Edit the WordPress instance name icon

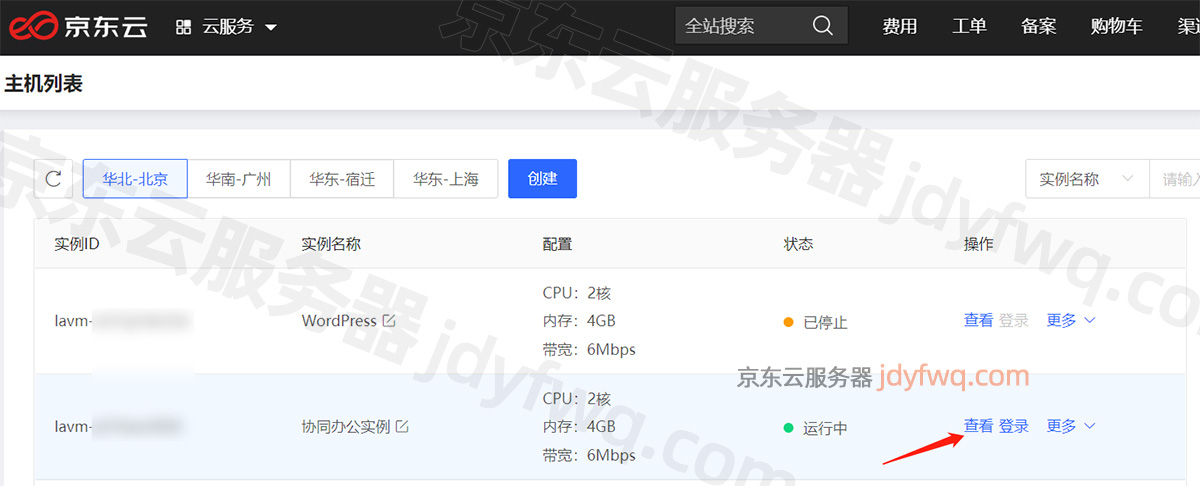click(x=389, y=321)
